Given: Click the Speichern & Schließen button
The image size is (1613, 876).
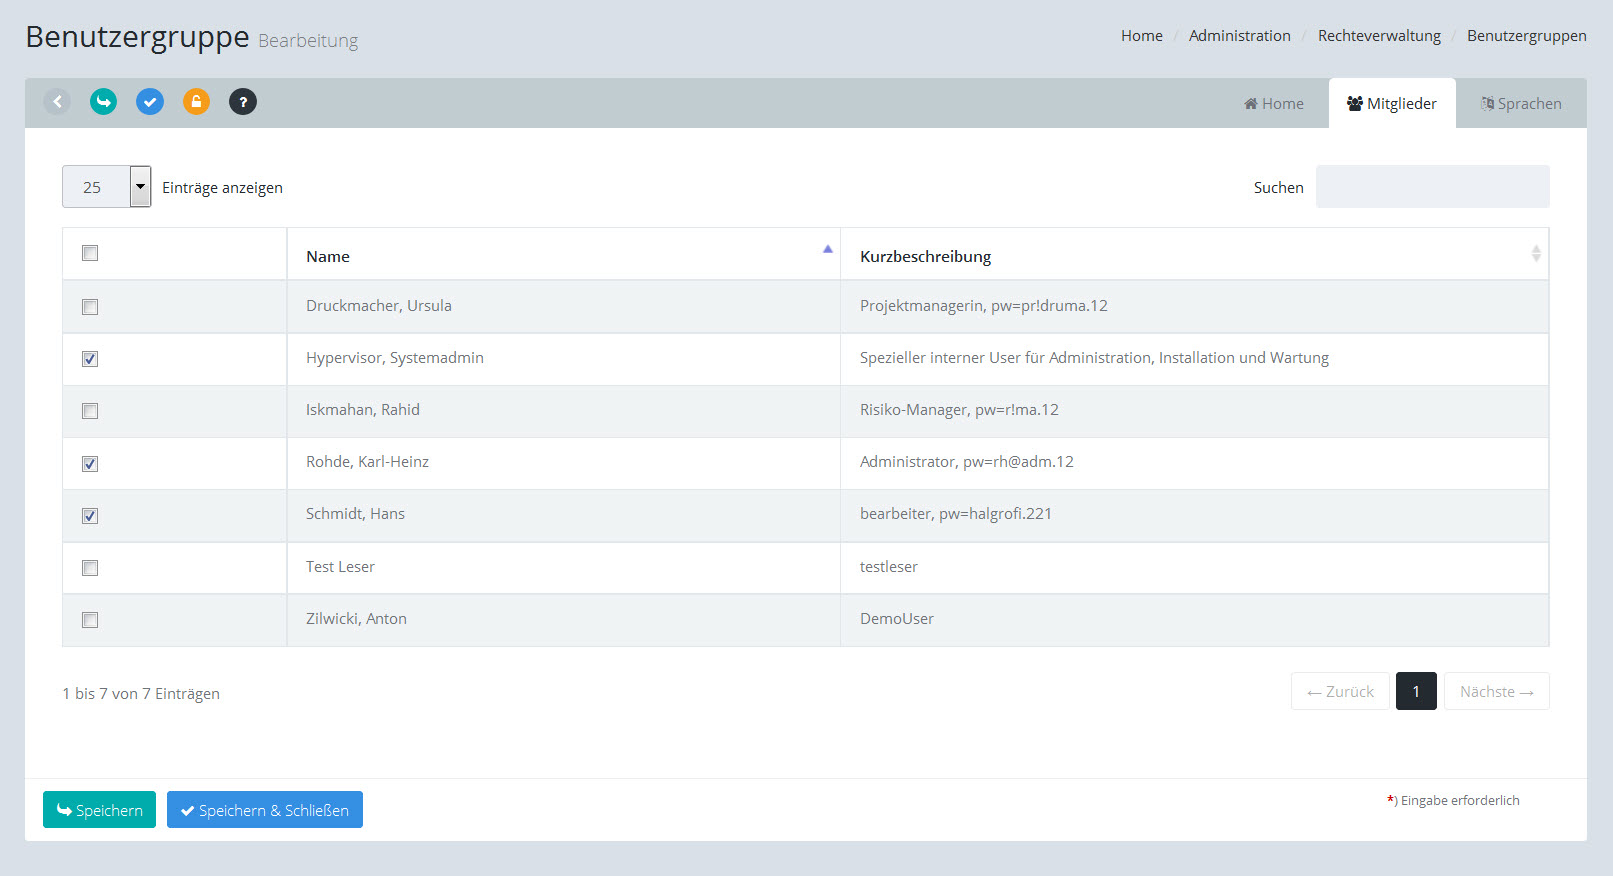Looking at the screenshot, I should (x=265, y=810).
